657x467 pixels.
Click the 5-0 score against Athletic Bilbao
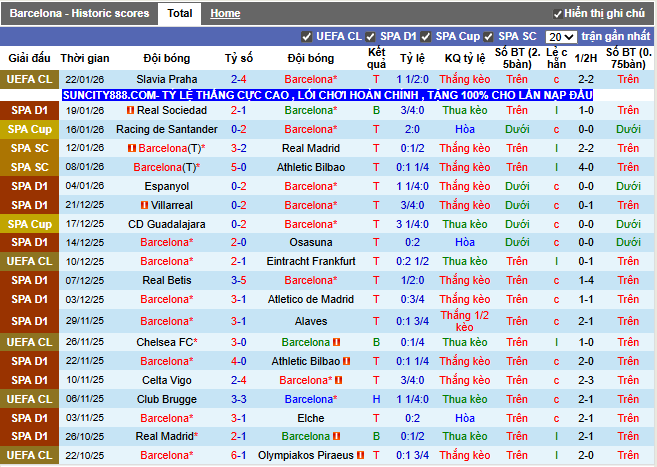coord(239,167)
